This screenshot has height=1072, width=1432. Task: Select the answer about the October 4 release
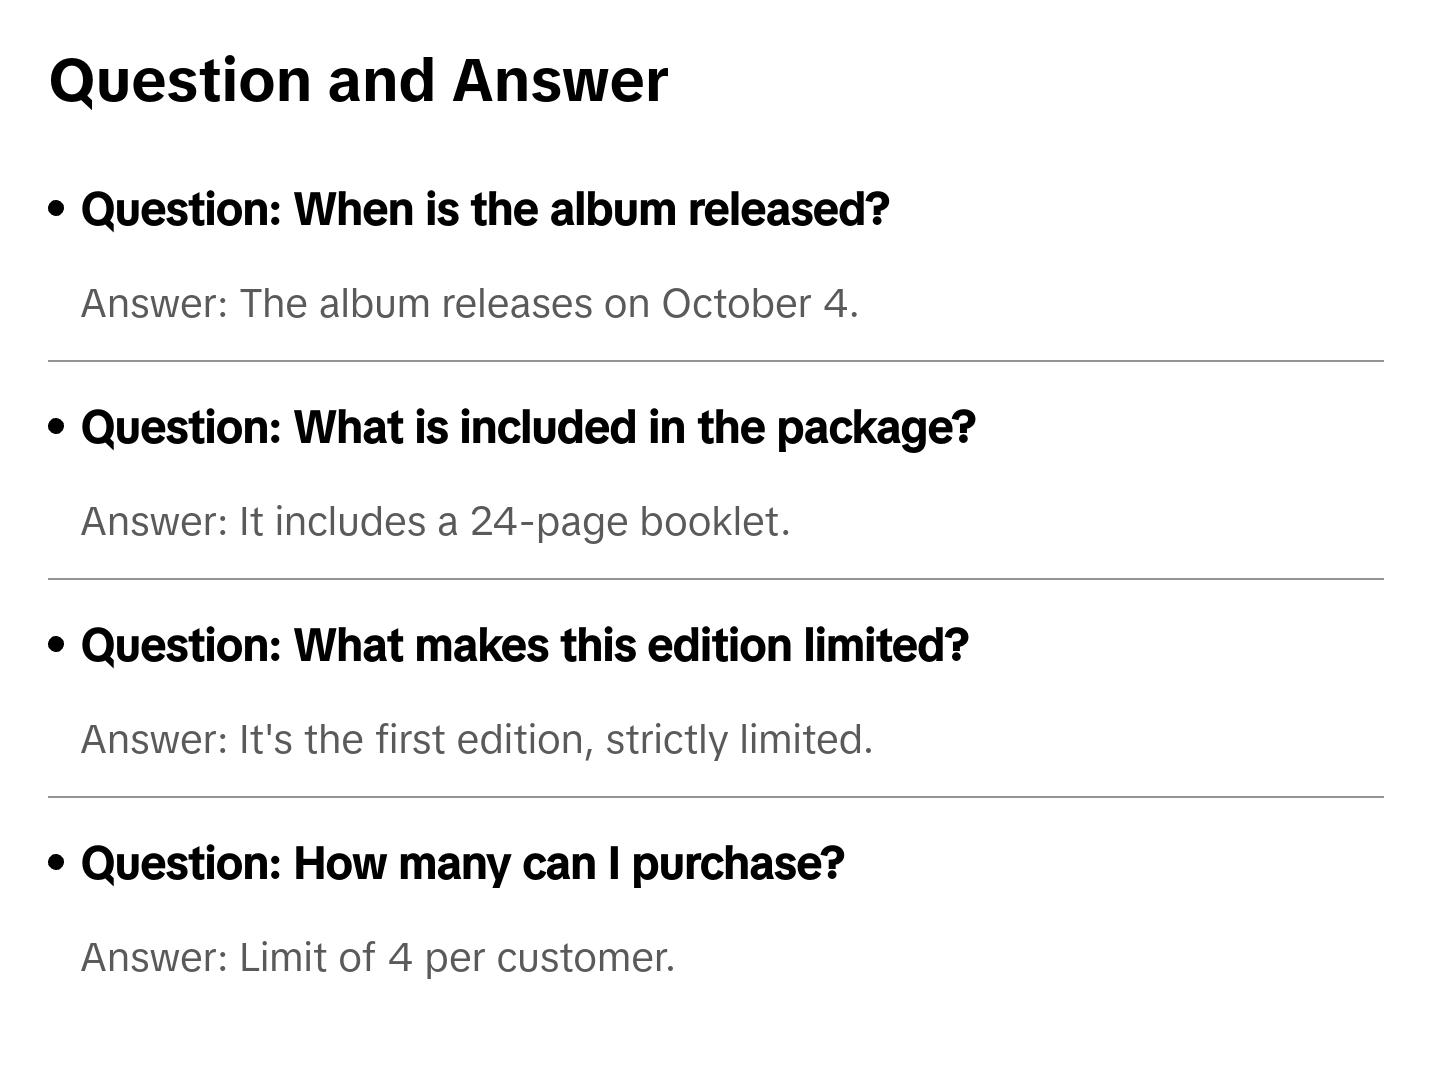469,304
